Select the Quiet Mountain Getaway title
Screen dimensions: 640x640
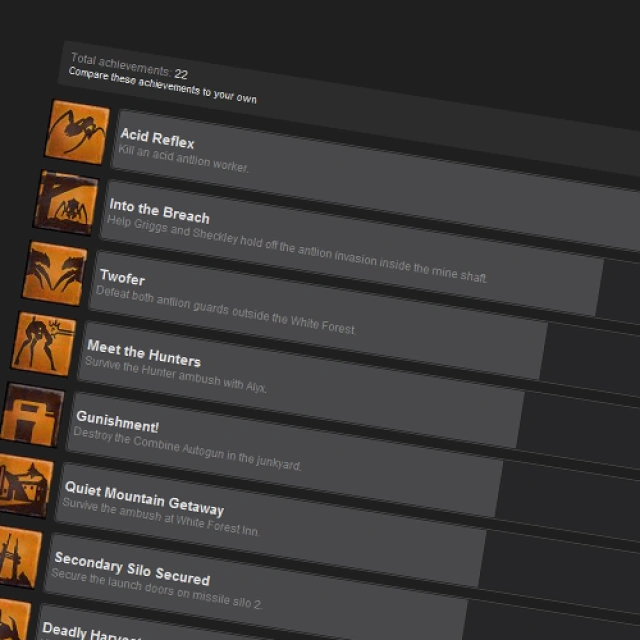coord(144,498)
